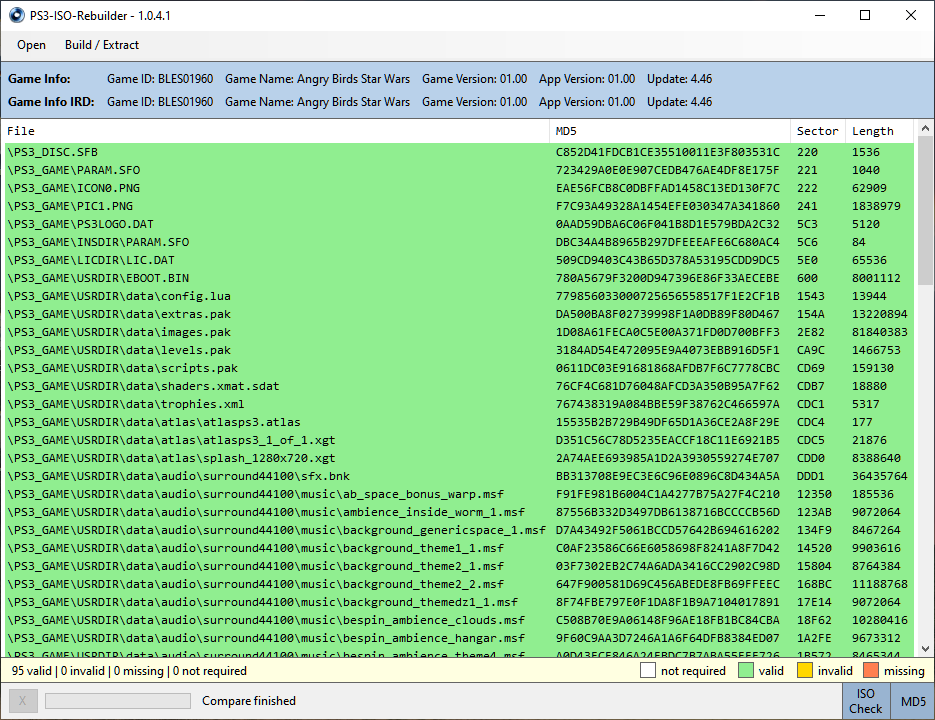This screenshot has height=720, width=935.
Task: Click the X cancel button near progress bar
Action: point(22,701)
